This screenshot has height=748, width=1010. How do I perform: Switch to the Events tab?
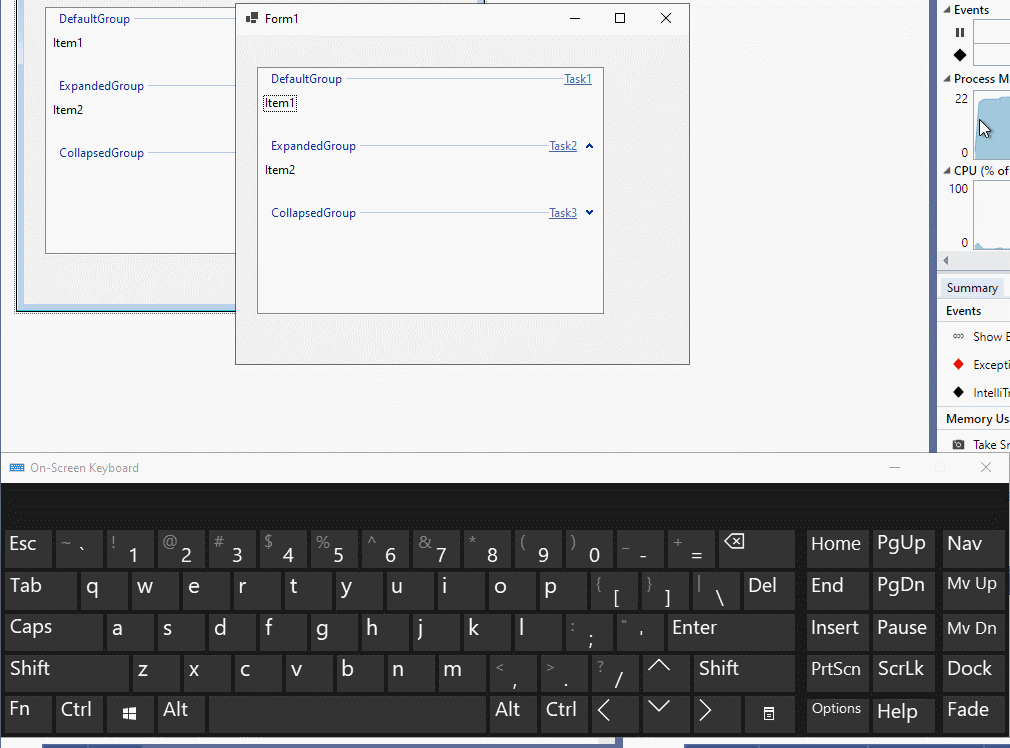coord(965,311)
